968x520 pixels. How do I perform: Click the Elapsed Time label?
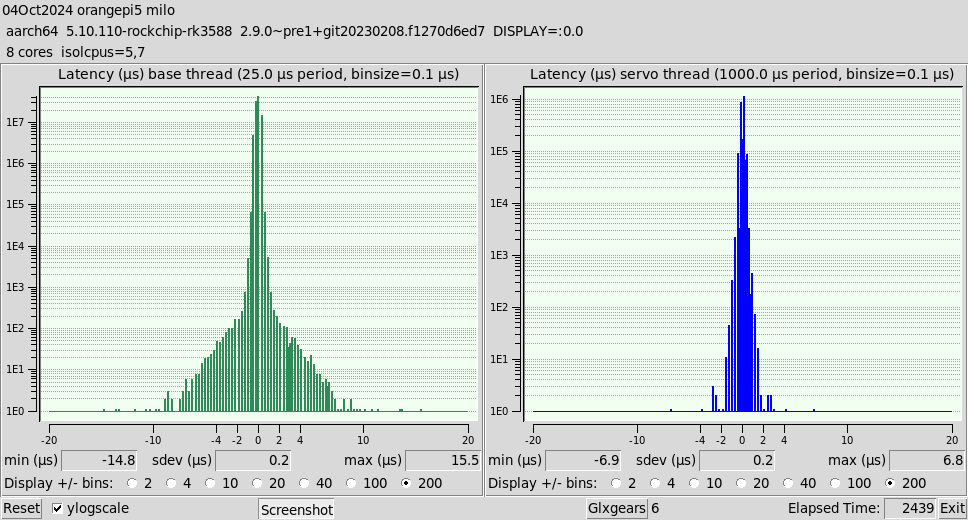pyautogui.click(x=833, y=508)
